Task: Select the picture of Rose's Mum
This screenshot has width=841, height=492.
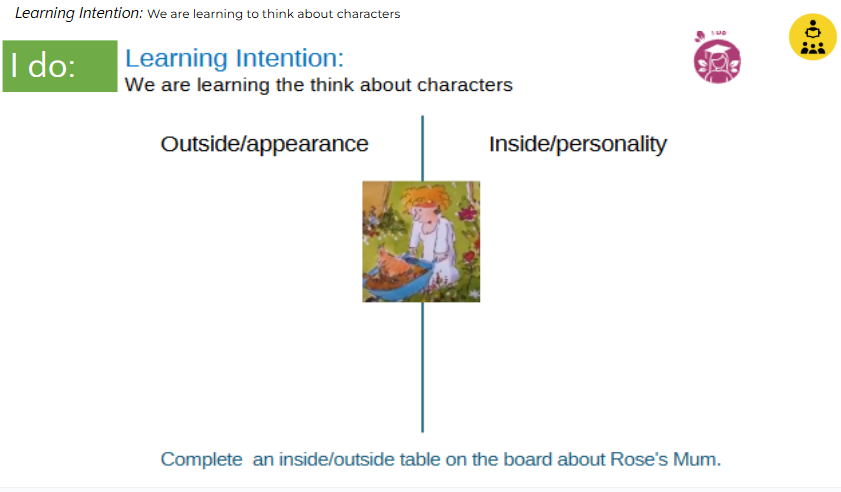Action: click(421, 241)
